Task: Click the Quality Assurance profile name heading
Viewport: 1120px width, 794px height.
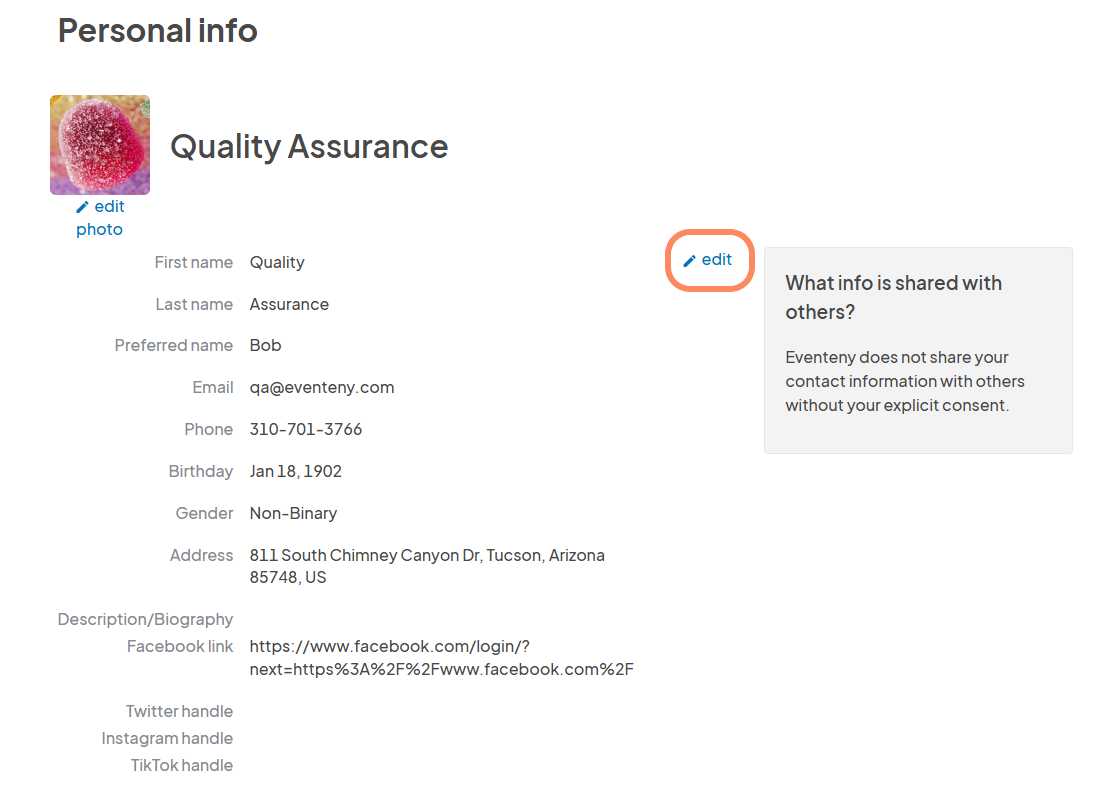Action: 309,146
